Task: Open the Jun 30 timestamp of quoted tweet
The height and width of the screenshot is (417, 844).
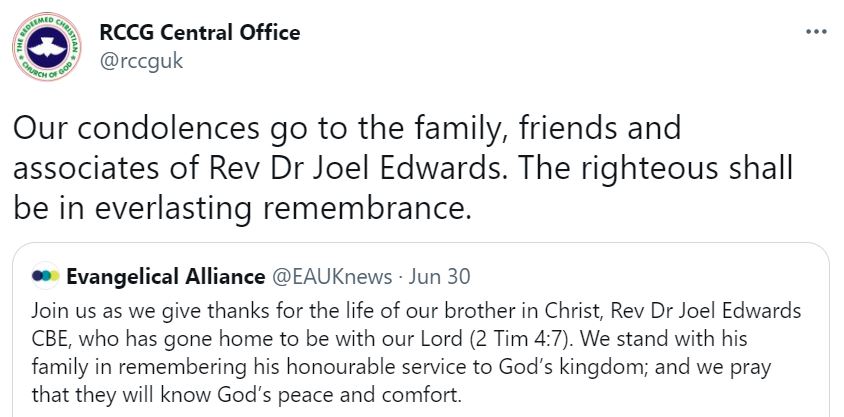Action: [446, 275]
